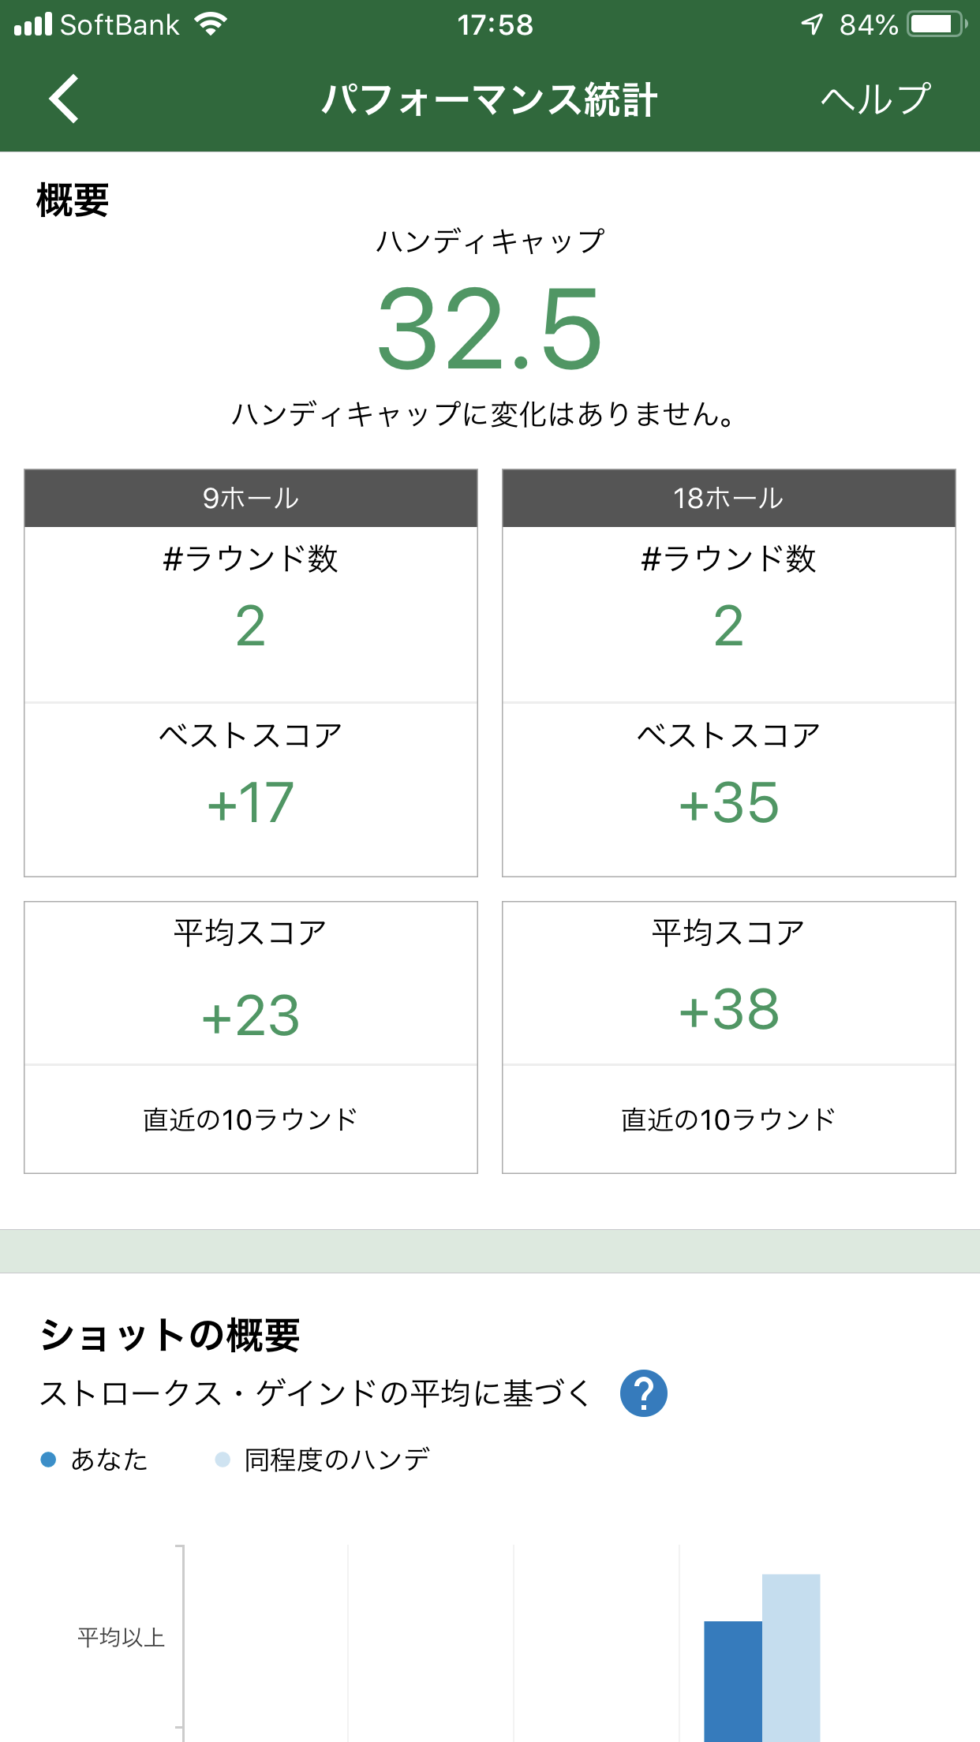
Task: Tap 9-hole best score +17
Action: tap(251, 803)
